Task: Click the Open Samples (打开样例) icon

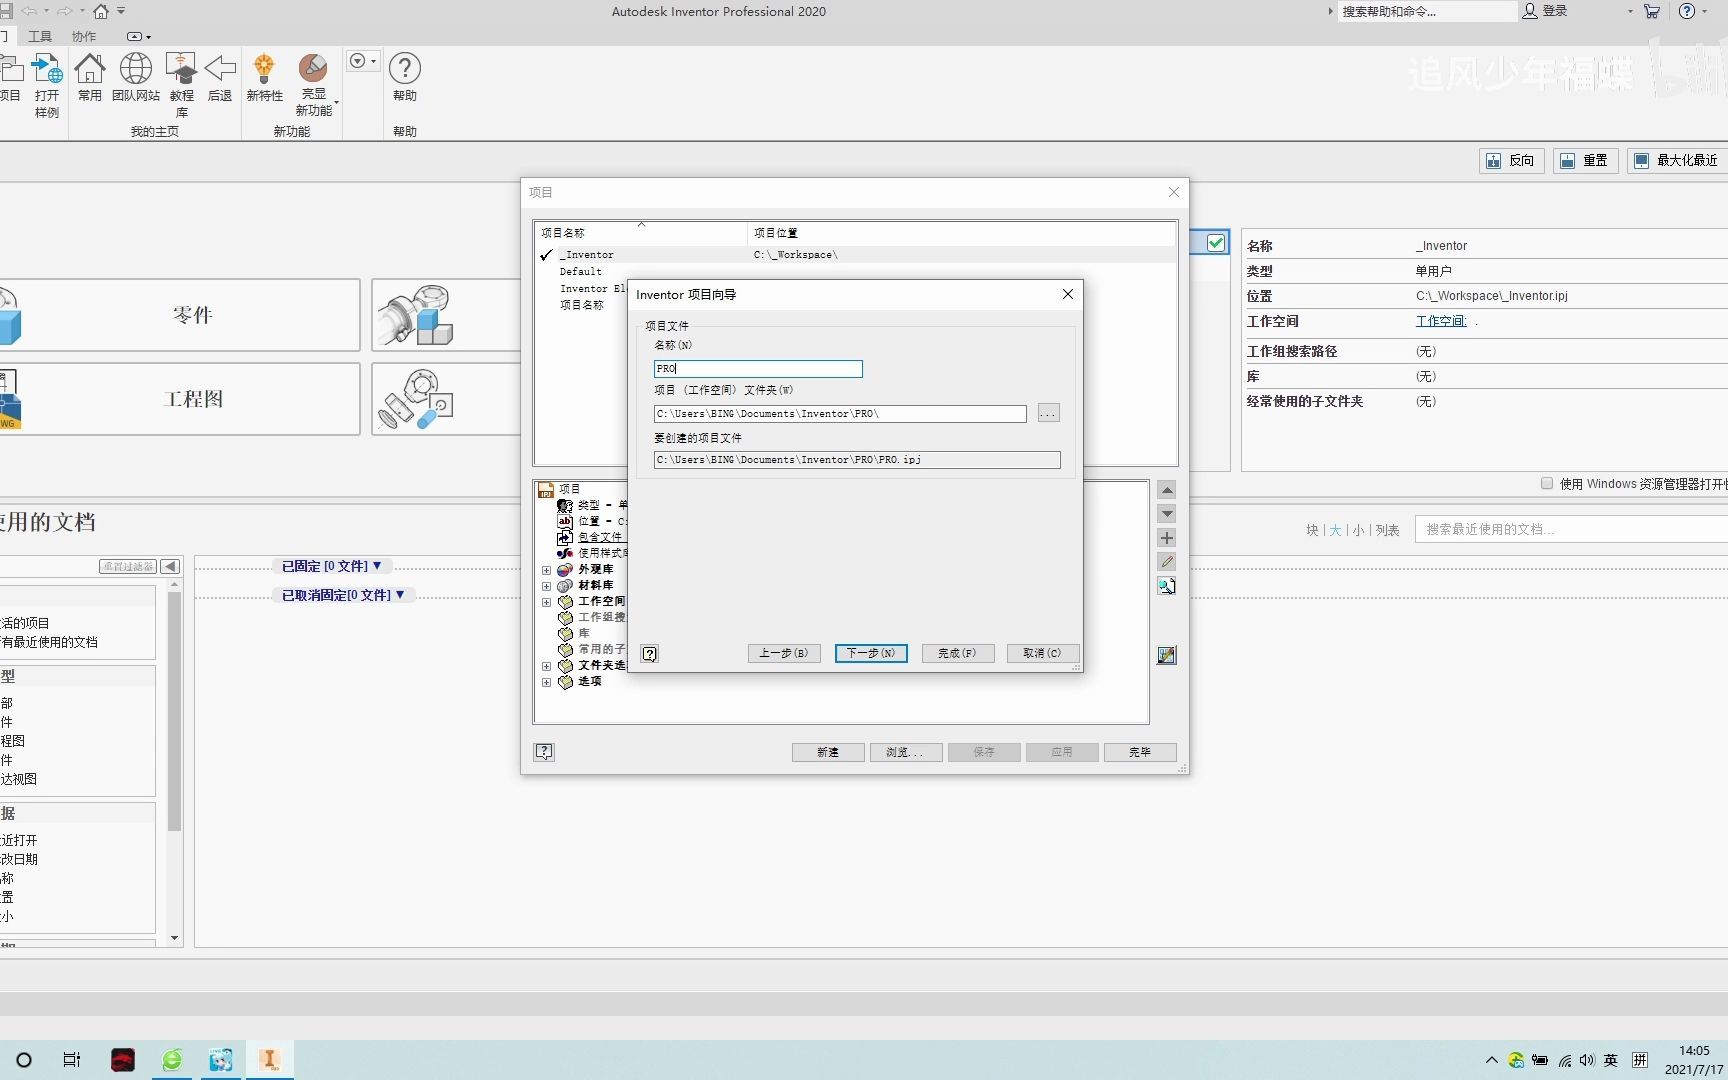Action: click(47, 69)
